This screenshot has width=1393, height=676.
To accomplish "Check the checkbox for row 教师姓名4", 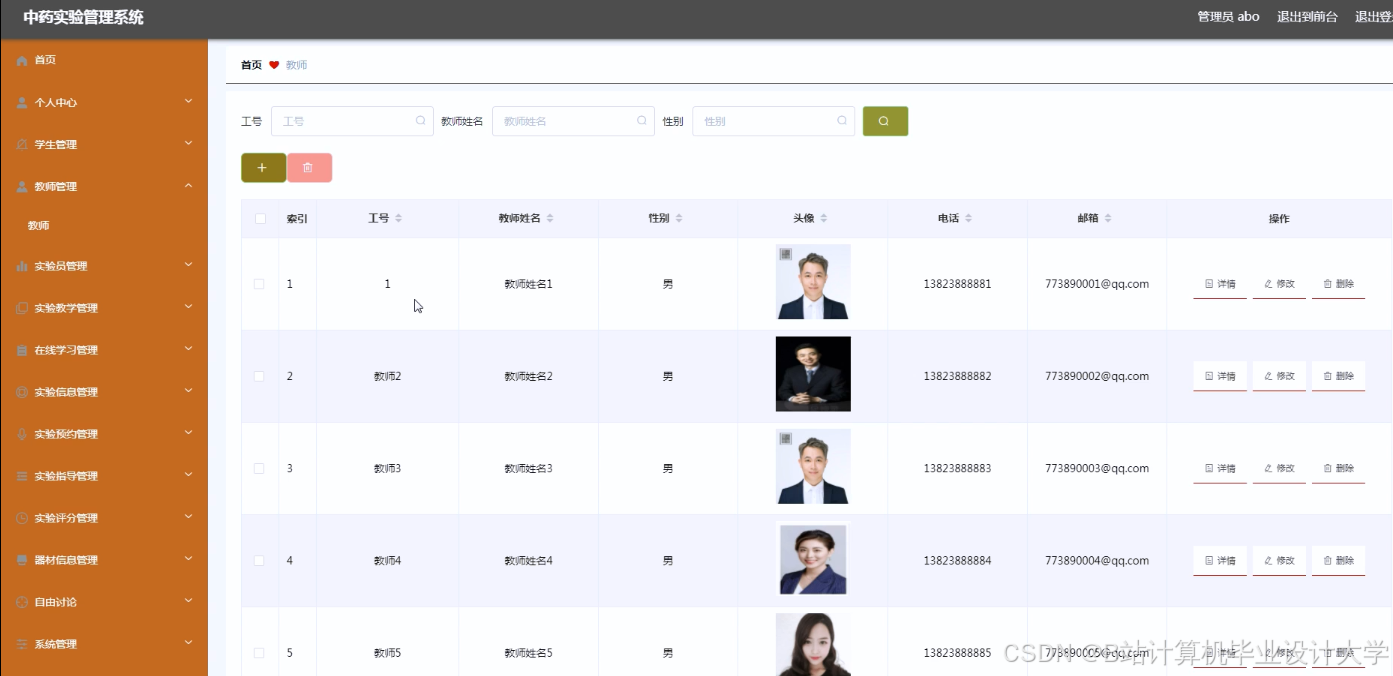I will (x=259, y=561).
